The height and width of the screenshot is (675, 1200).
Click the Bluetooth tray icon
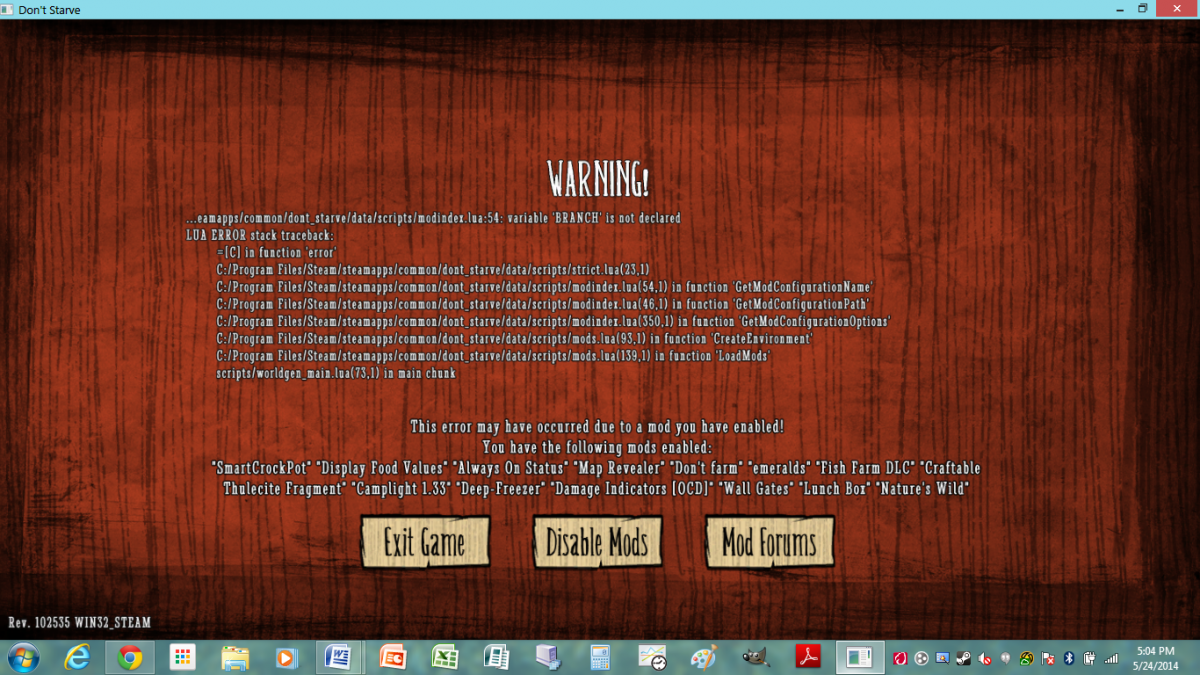(x=1069, y=658)
